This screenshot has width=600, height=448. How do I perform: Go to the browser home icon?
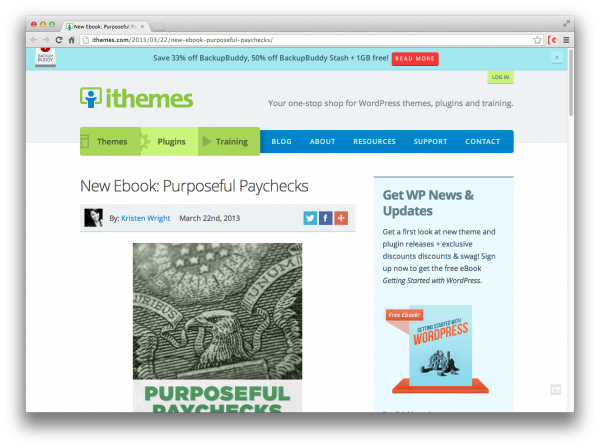(71, 40)
